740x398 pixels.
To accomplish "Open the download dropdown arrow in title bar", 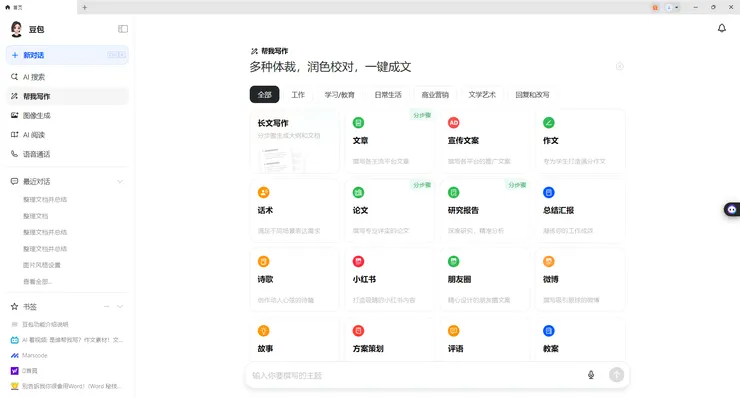I will click(x=677, y=8).
